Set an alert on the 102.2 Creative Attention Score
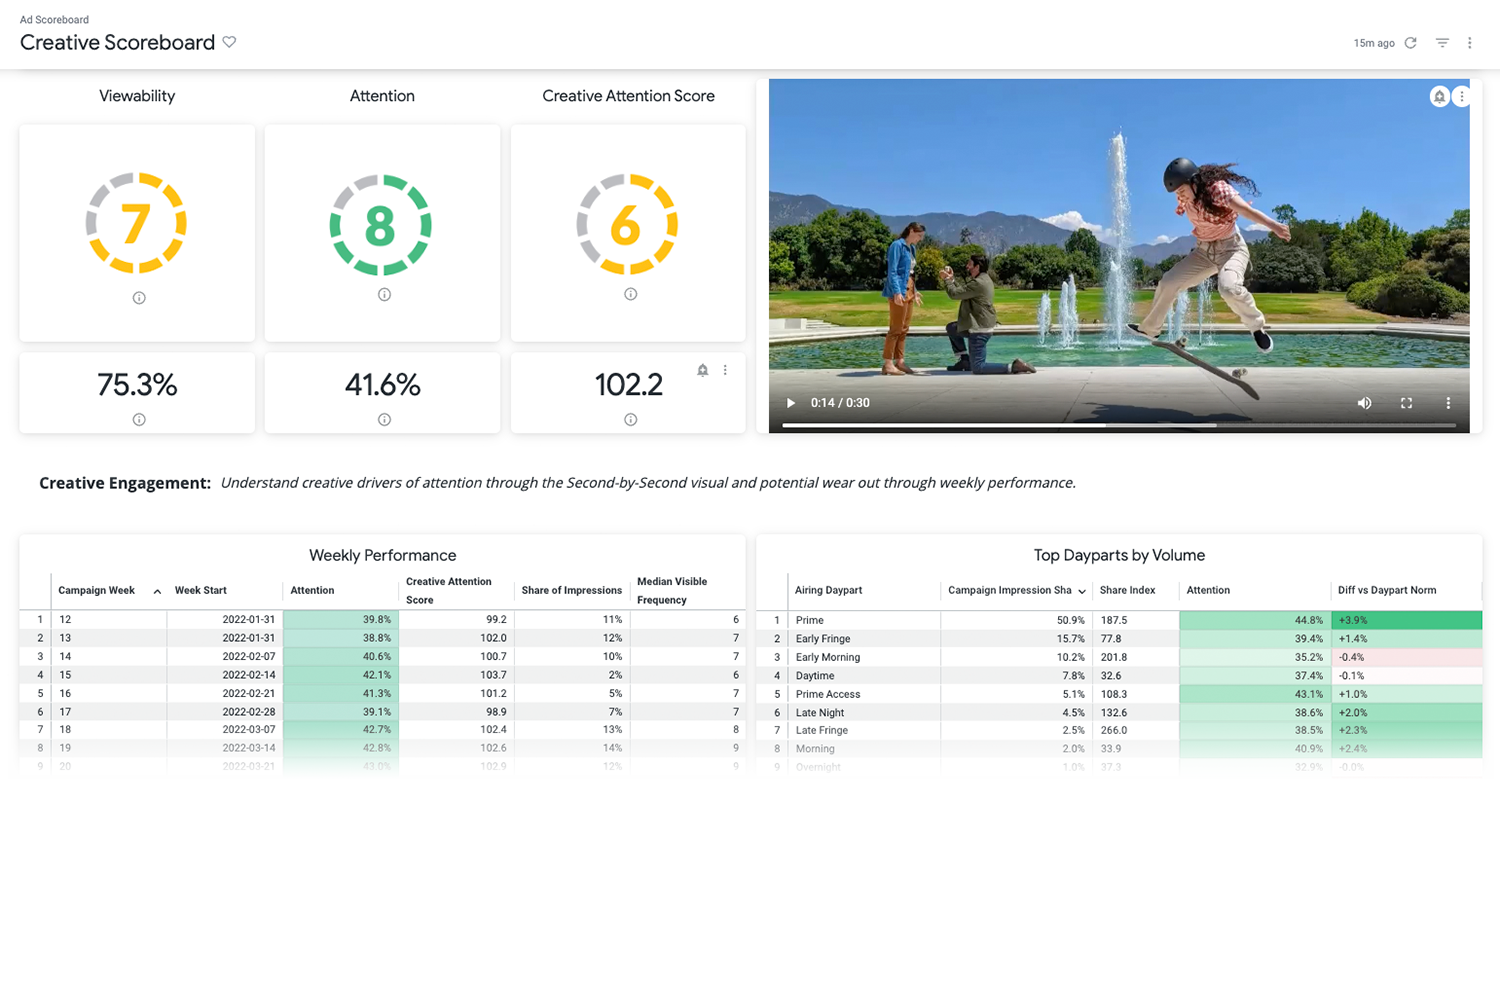Screen dimensions: 1500x1000 pyautogui.click(x=702, y=370)
